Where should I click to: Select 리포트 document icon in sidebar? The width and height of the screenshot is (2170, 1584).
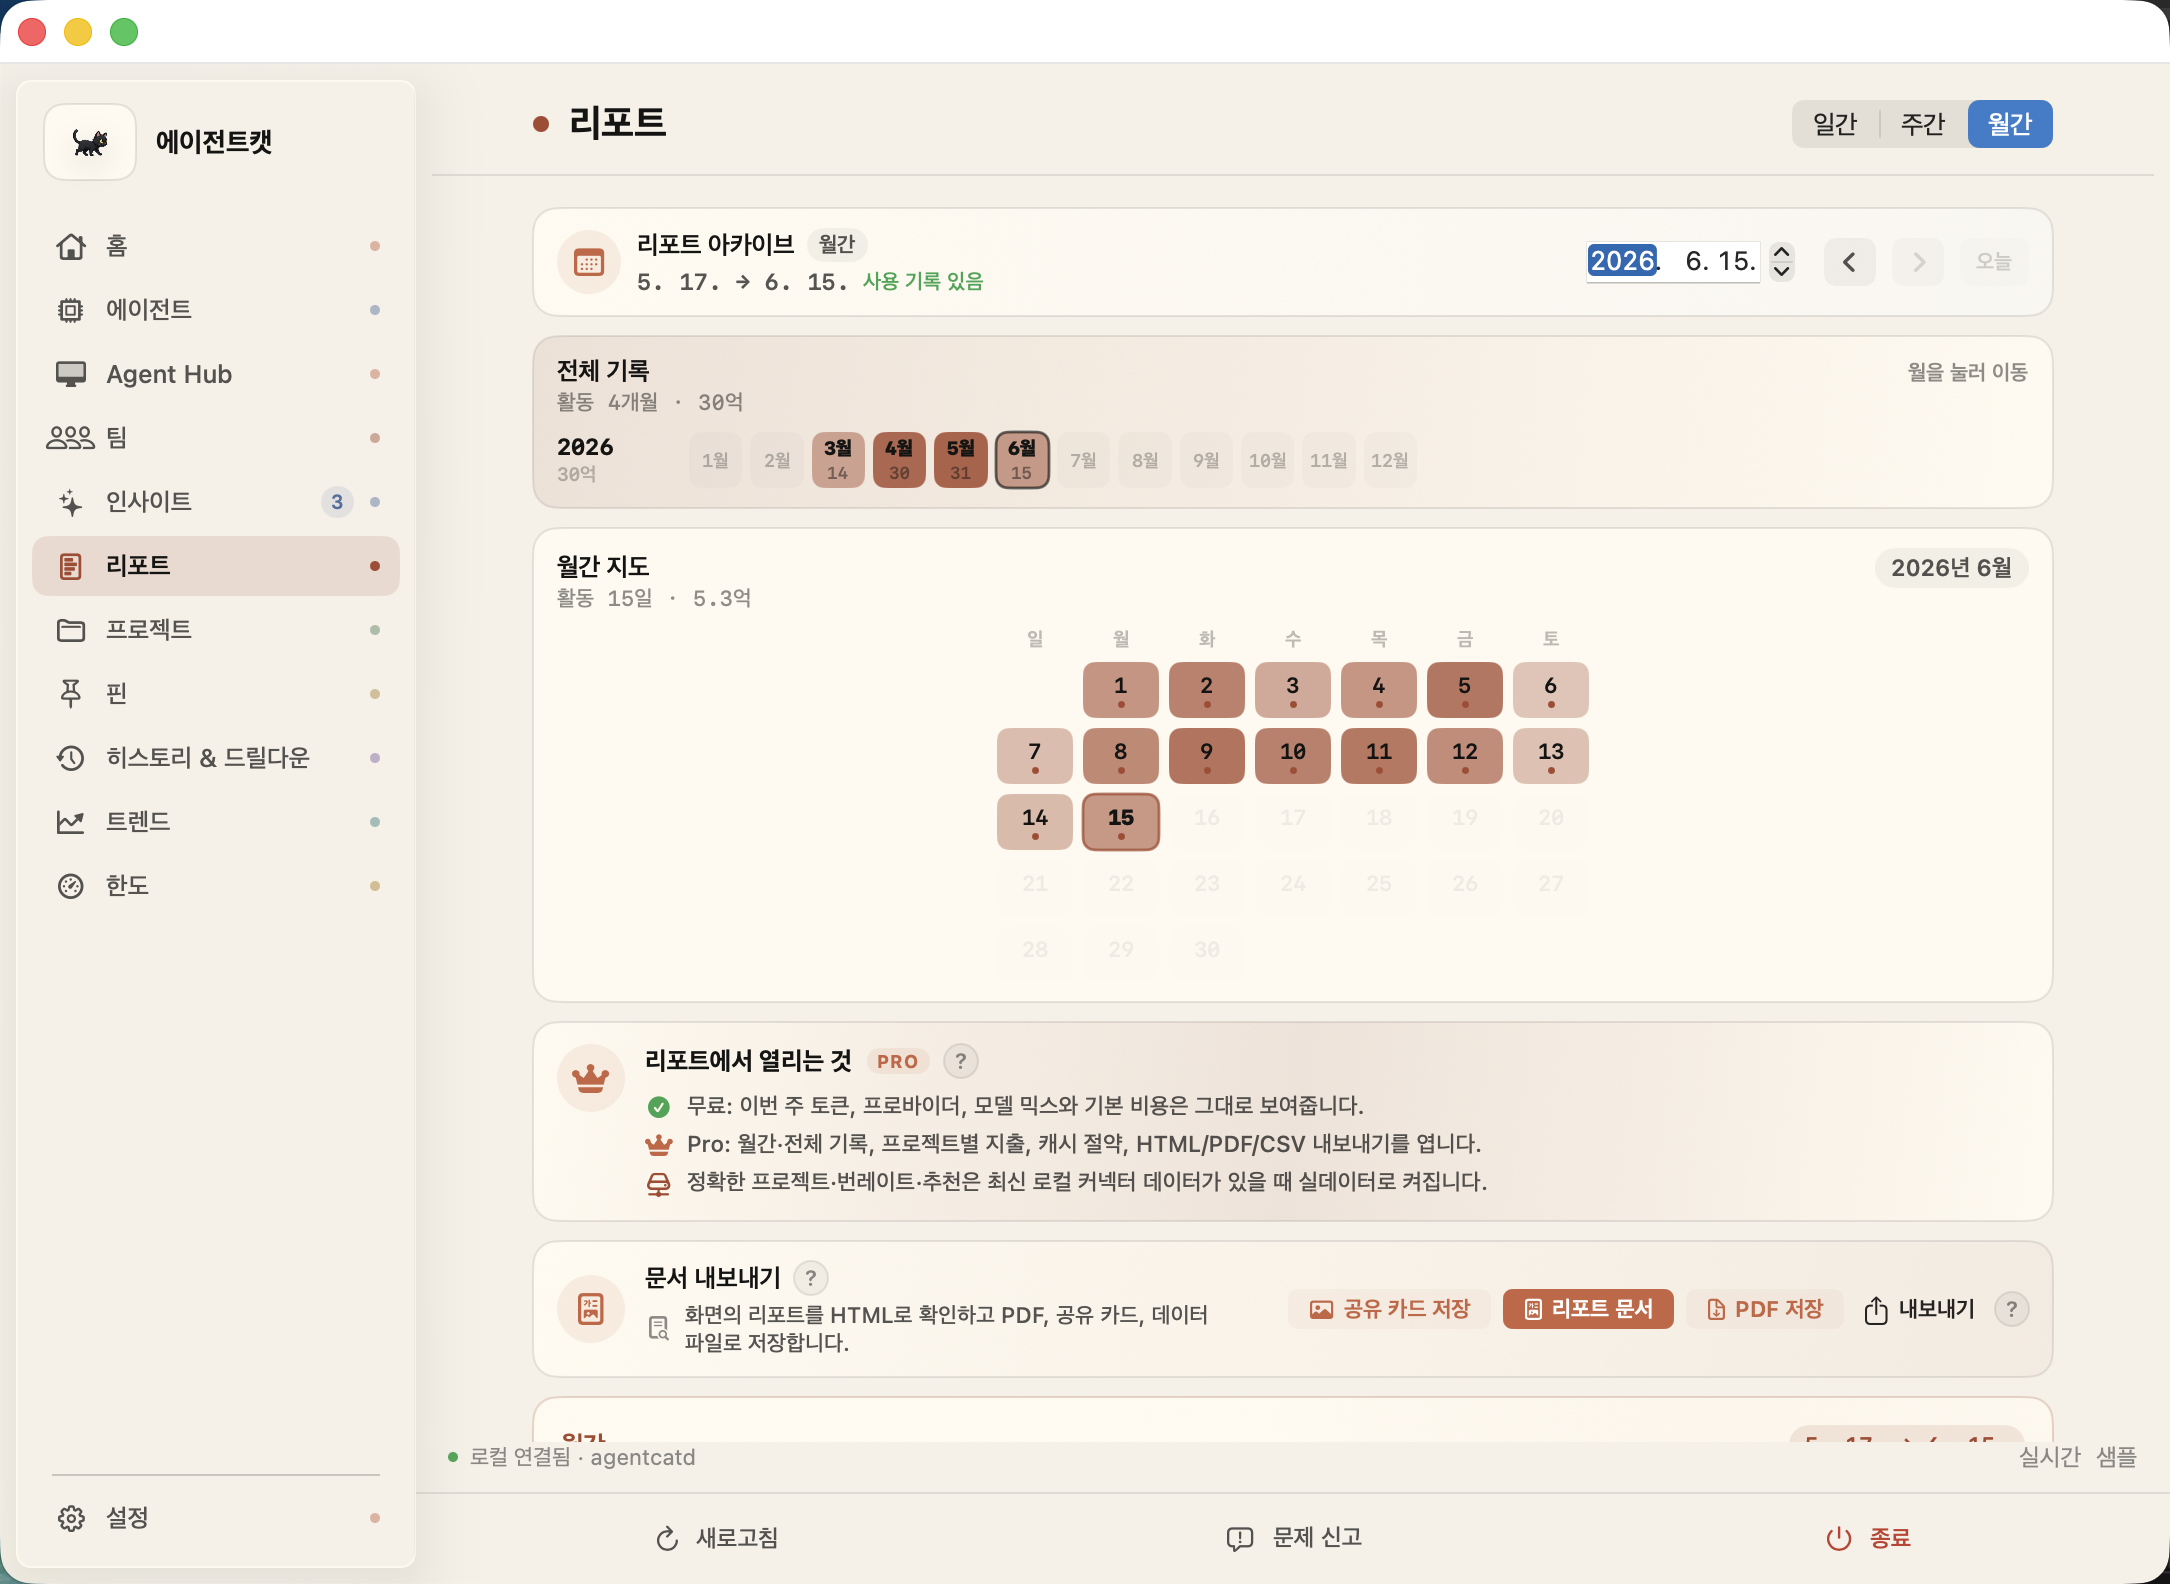coord(71,566)
